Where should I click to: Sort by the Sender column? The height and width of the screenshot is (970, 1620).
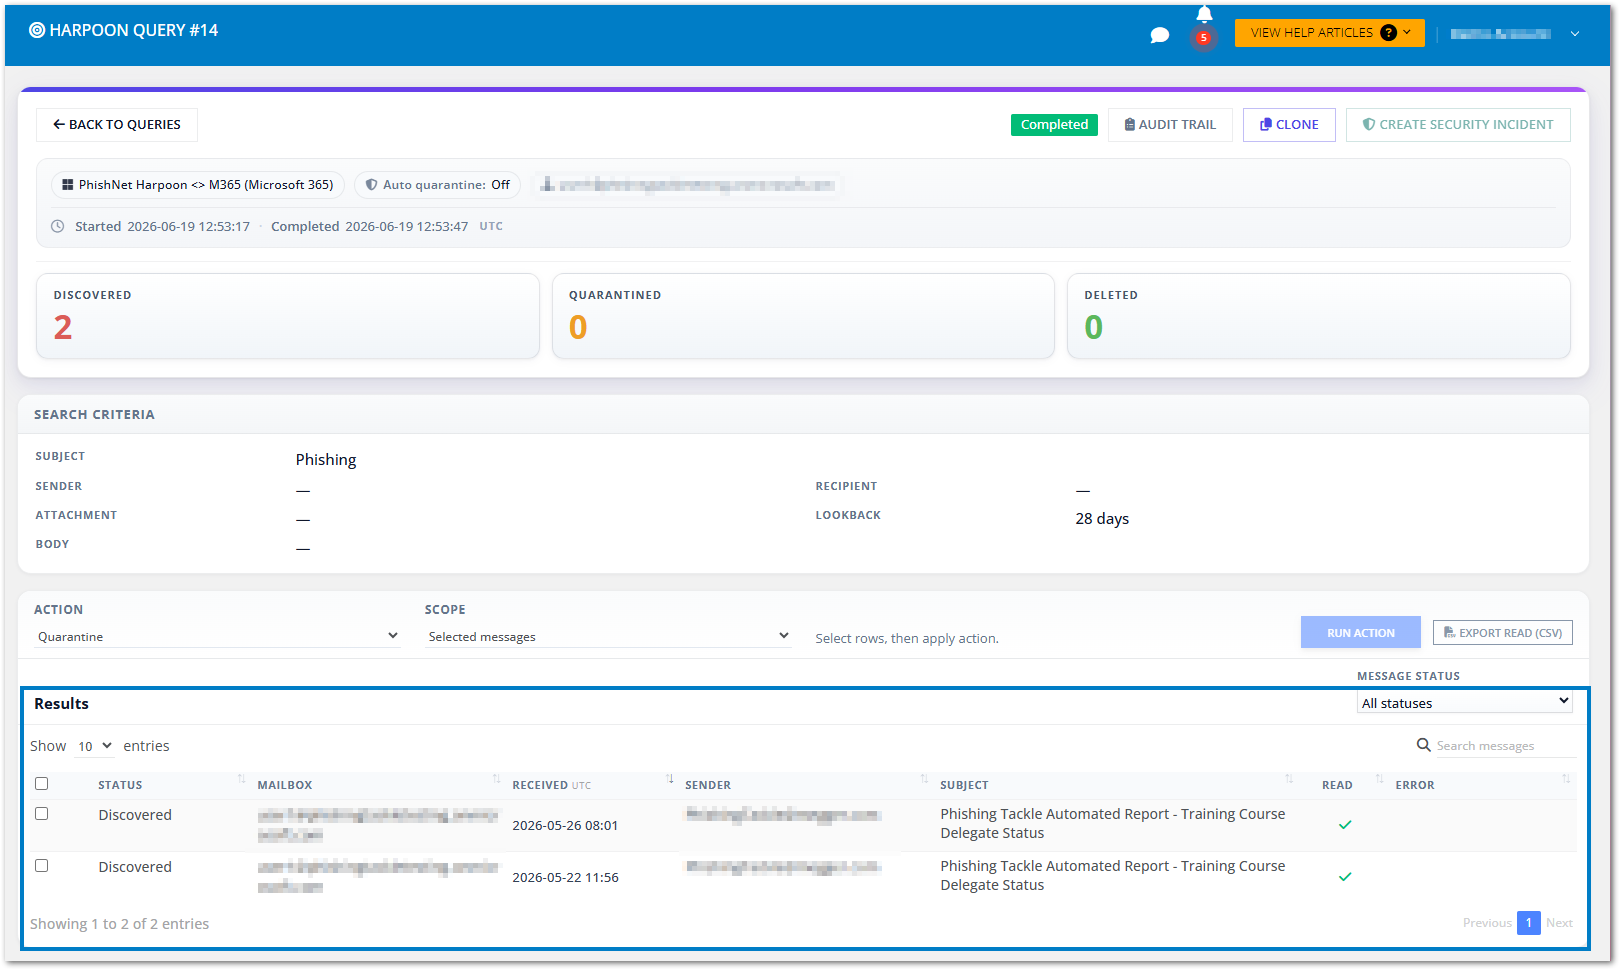coord(708,785)
